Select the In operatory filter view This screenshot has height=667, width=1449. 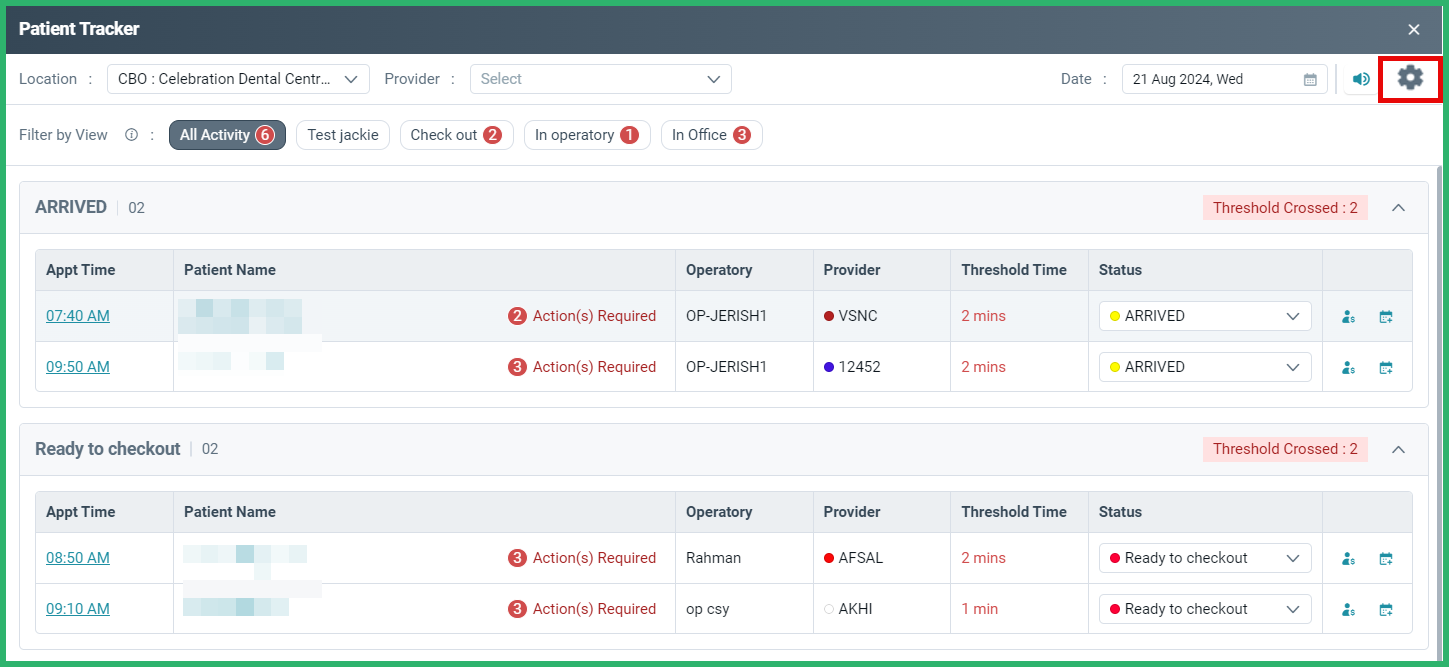pos(587,134)
